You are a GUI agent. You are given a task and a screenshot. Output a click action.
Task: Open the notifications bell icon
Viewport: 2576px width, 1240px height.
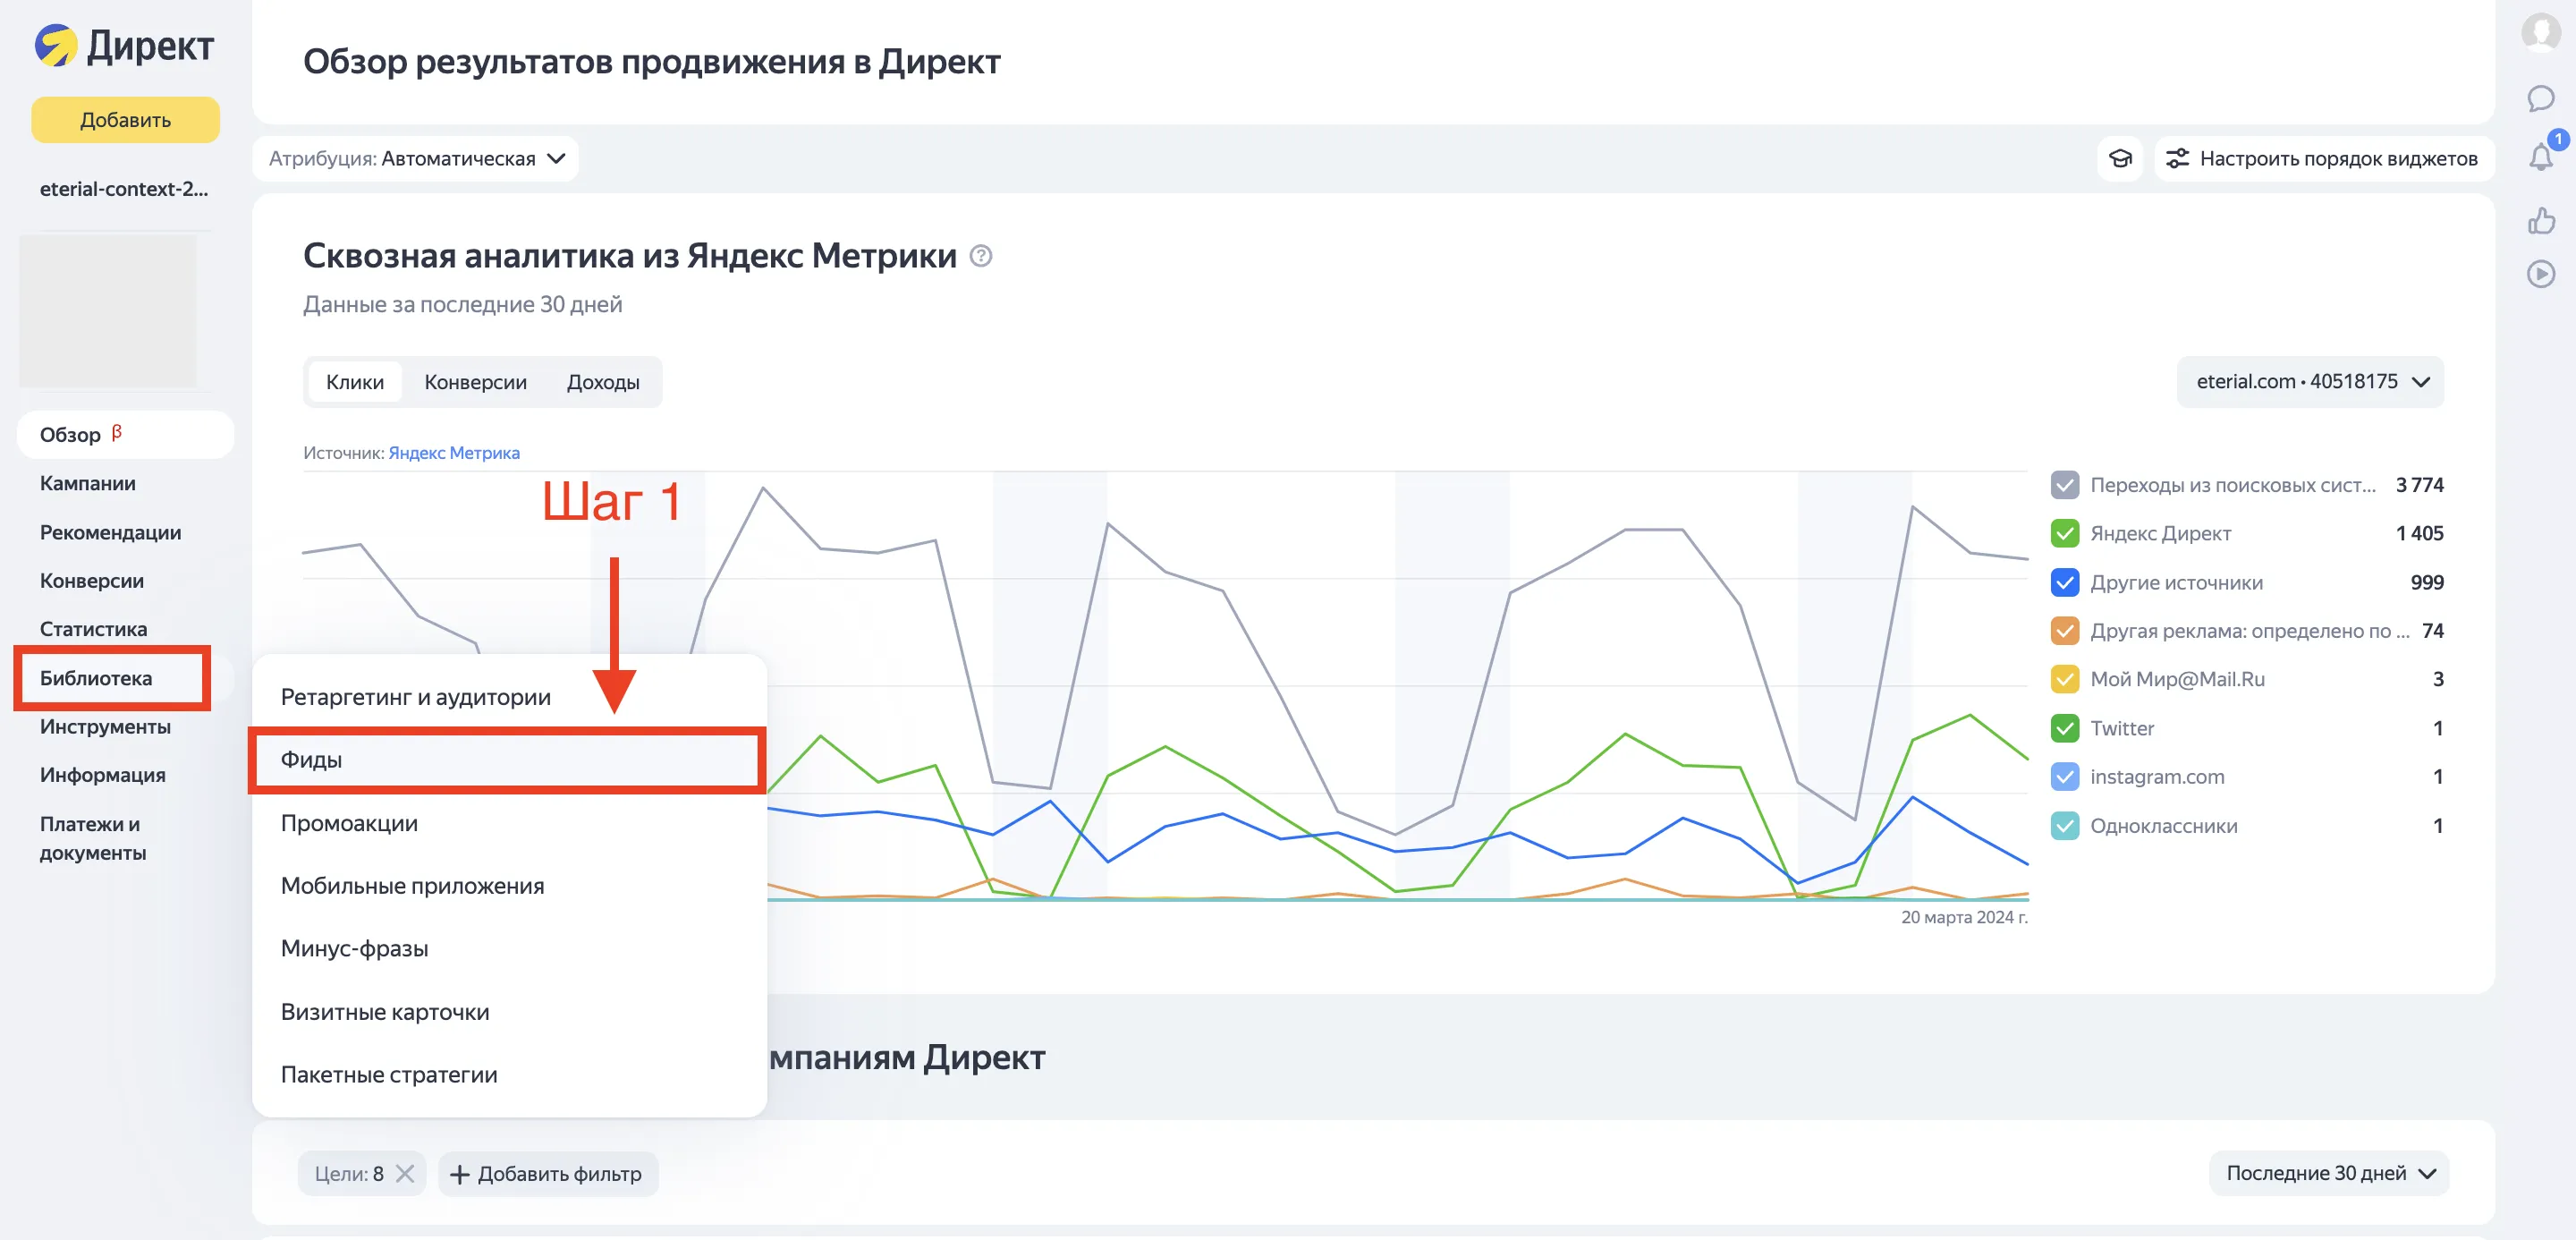pos(2540,157)
